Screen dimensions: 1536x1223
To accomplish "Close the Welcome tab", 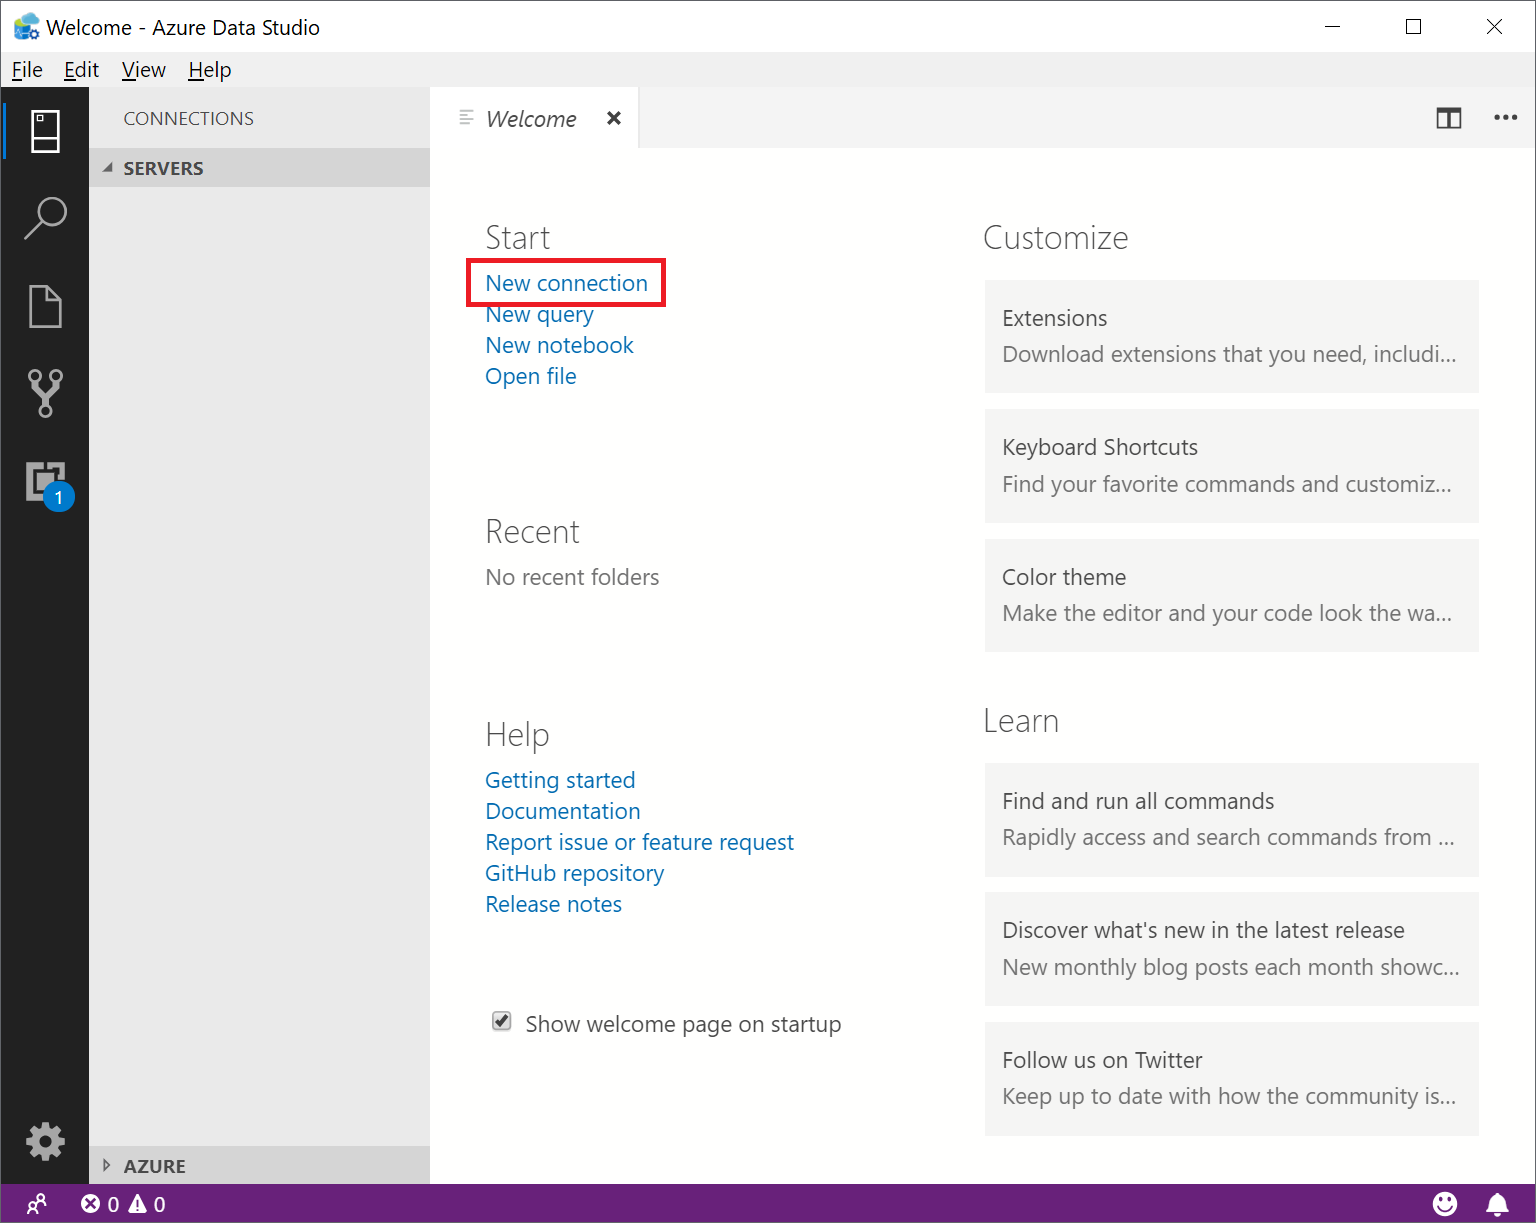I will pos(613,117).
